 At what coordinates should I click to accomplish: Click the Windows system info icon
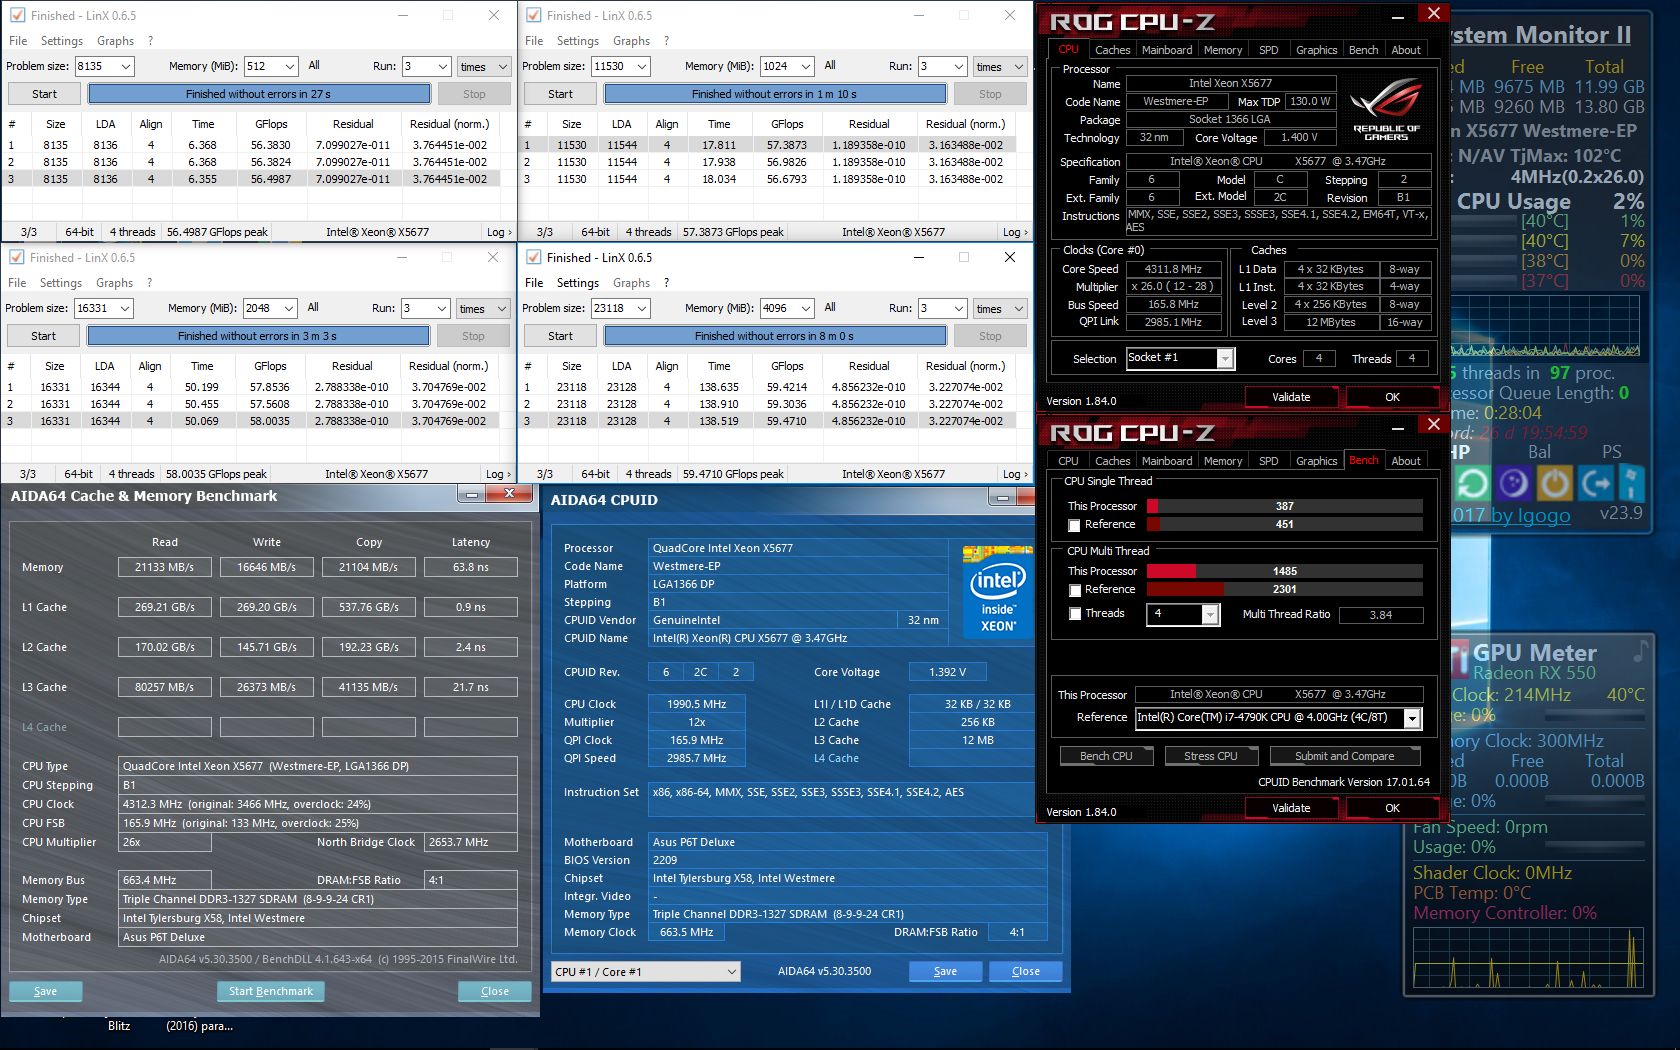[1631, 484]
